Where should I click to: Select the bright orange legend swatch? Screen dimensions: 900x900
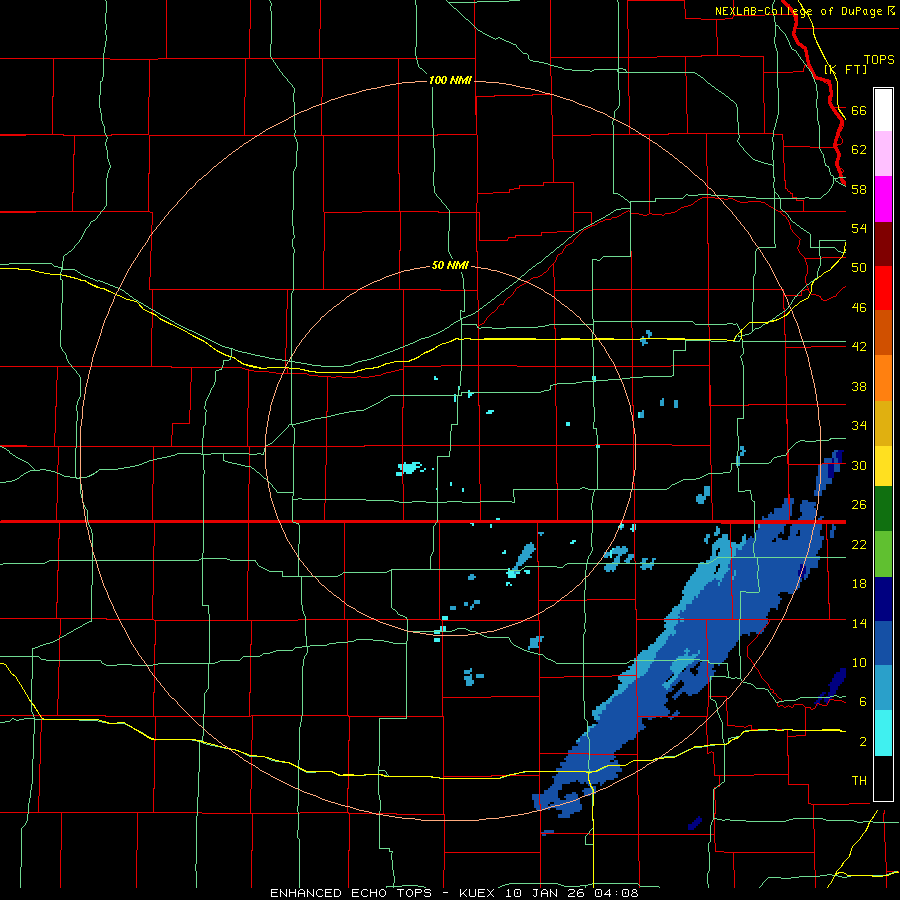[x=883, y=378]
